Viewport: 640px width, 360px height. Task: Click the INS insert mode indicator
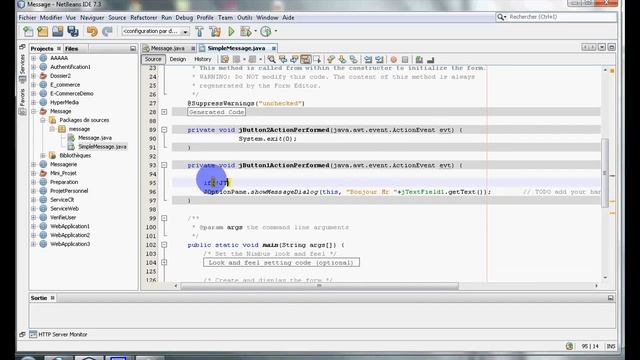pos(611,346)
